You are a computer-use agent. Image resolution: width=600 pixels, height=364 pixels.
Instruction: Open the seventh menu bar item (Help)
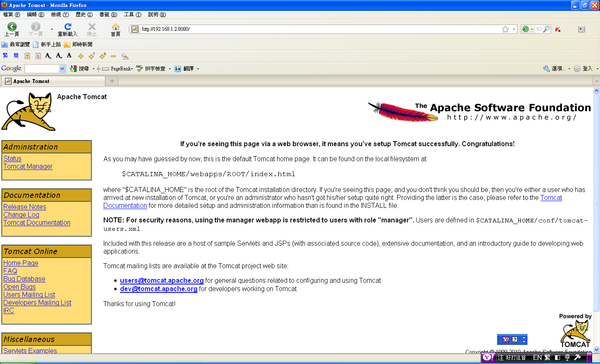(x=157, y=15)
